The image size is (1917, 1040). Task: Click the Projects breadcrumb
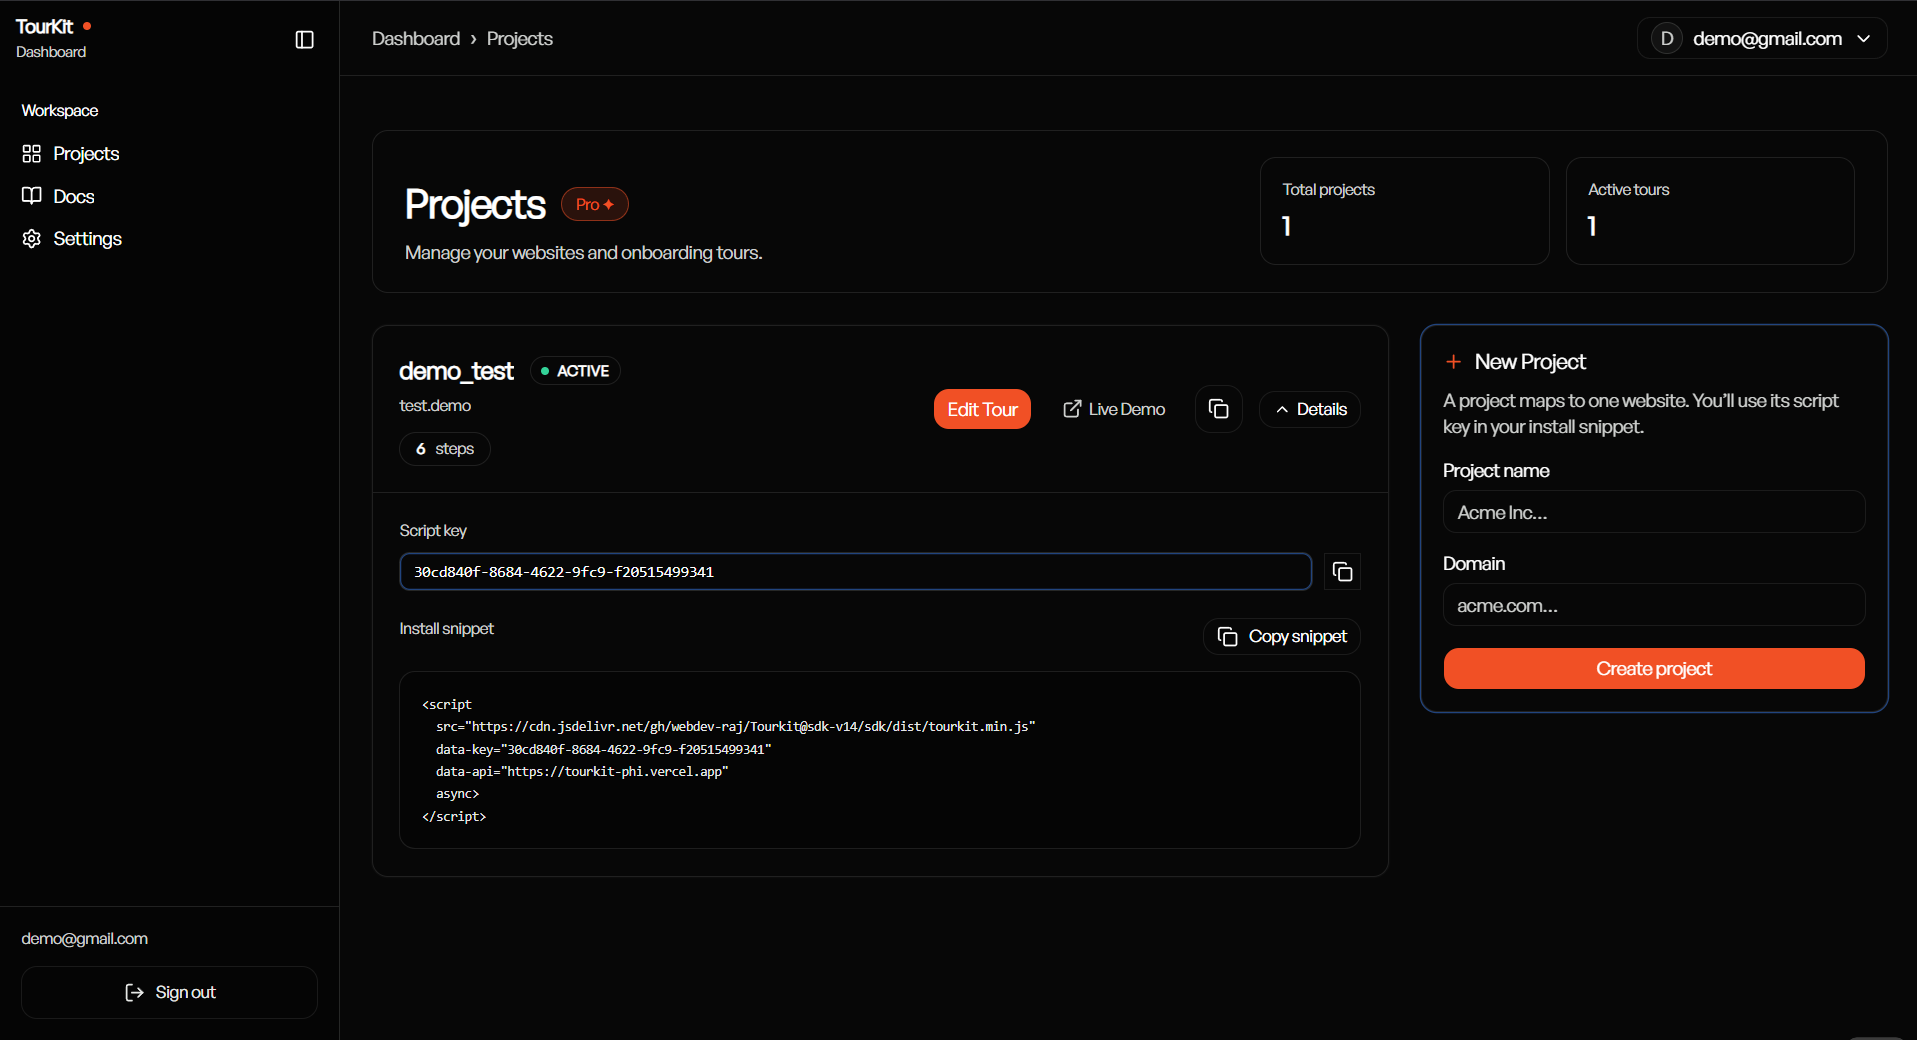coord(519,39)
